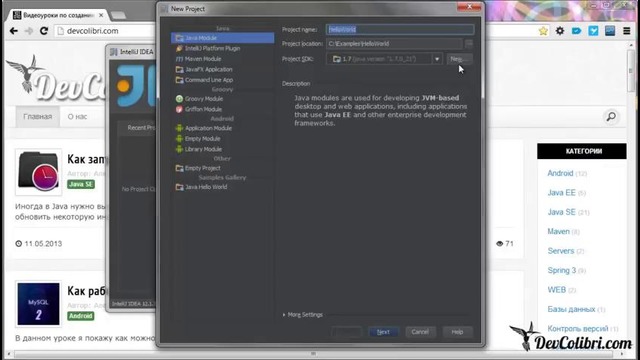The height and width of the screenshot is (360, 640).
Task: Bookmark page with star icon
Action: (x=543, y=31)
